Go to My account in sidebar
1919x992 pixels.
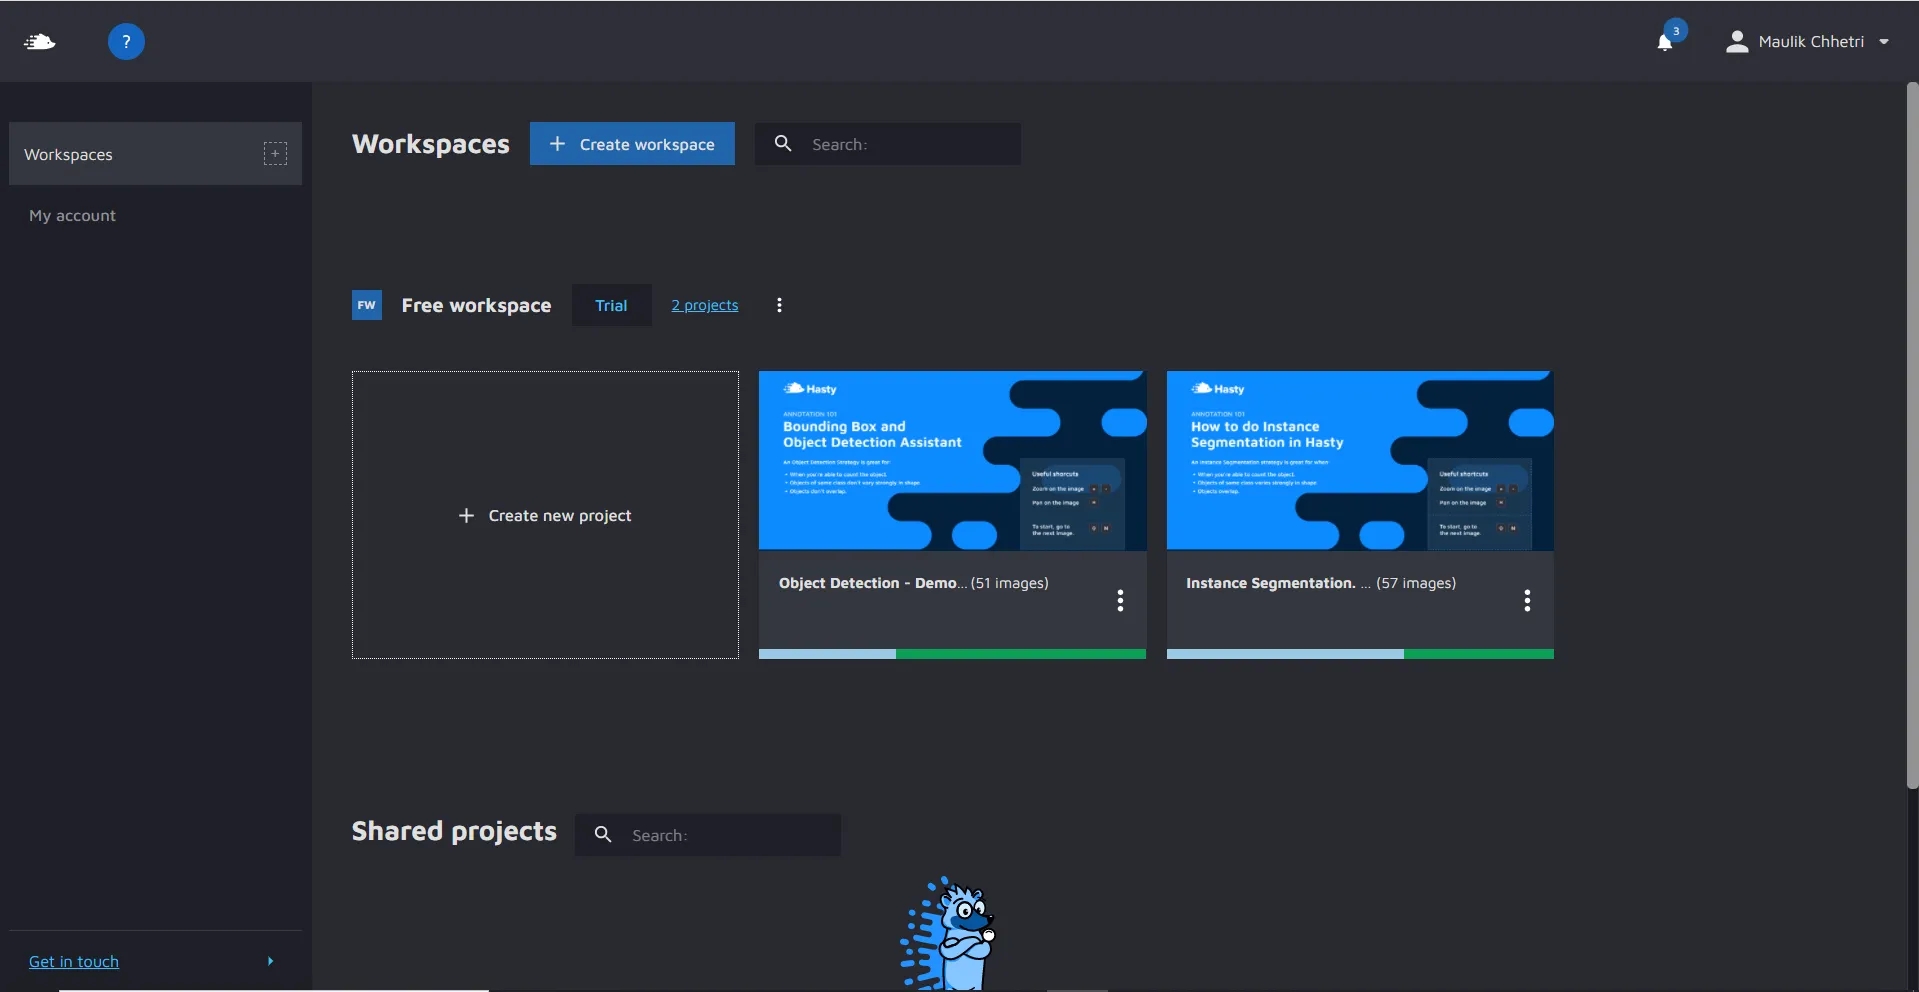tap(72, 216)
